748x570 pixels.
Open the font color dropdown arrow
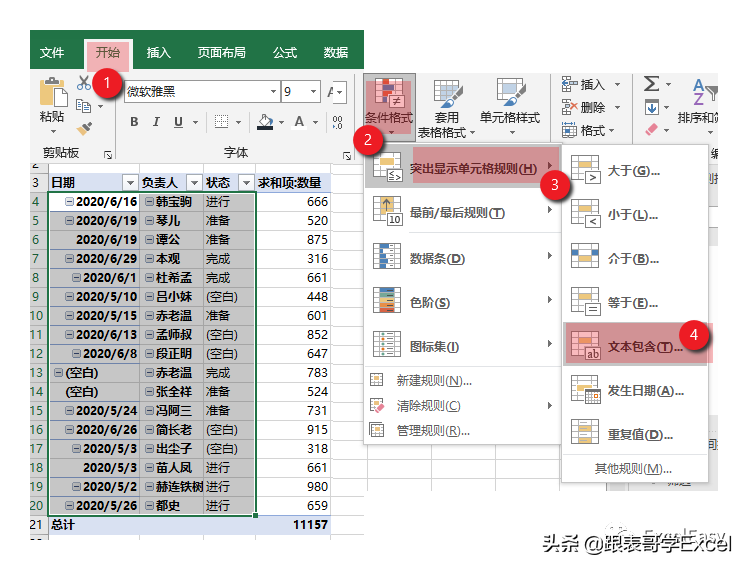pyautogui.click(x=315, y=123)
